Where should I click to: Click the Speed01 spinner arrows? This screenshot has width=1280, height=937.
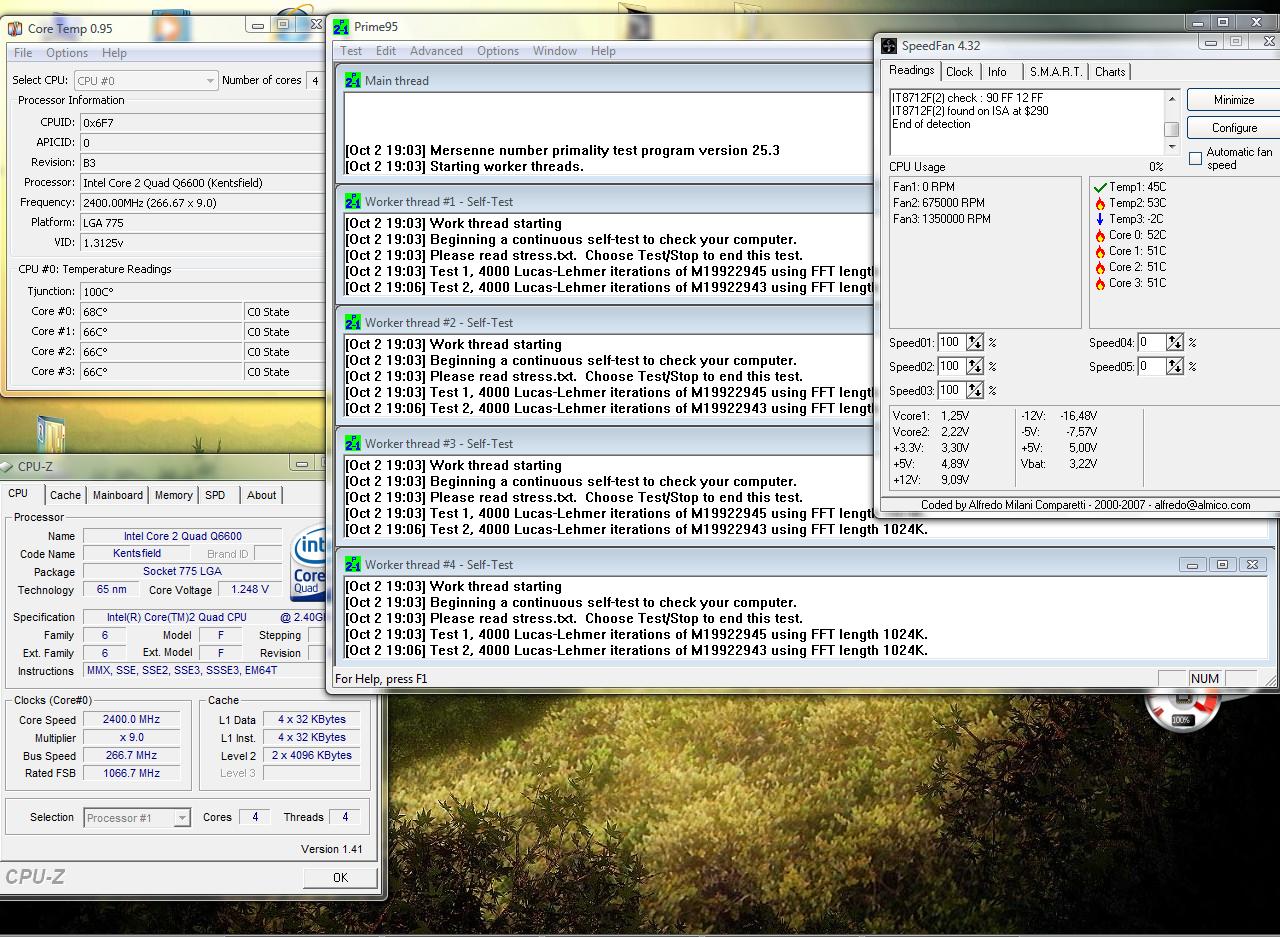click(975, 343)
